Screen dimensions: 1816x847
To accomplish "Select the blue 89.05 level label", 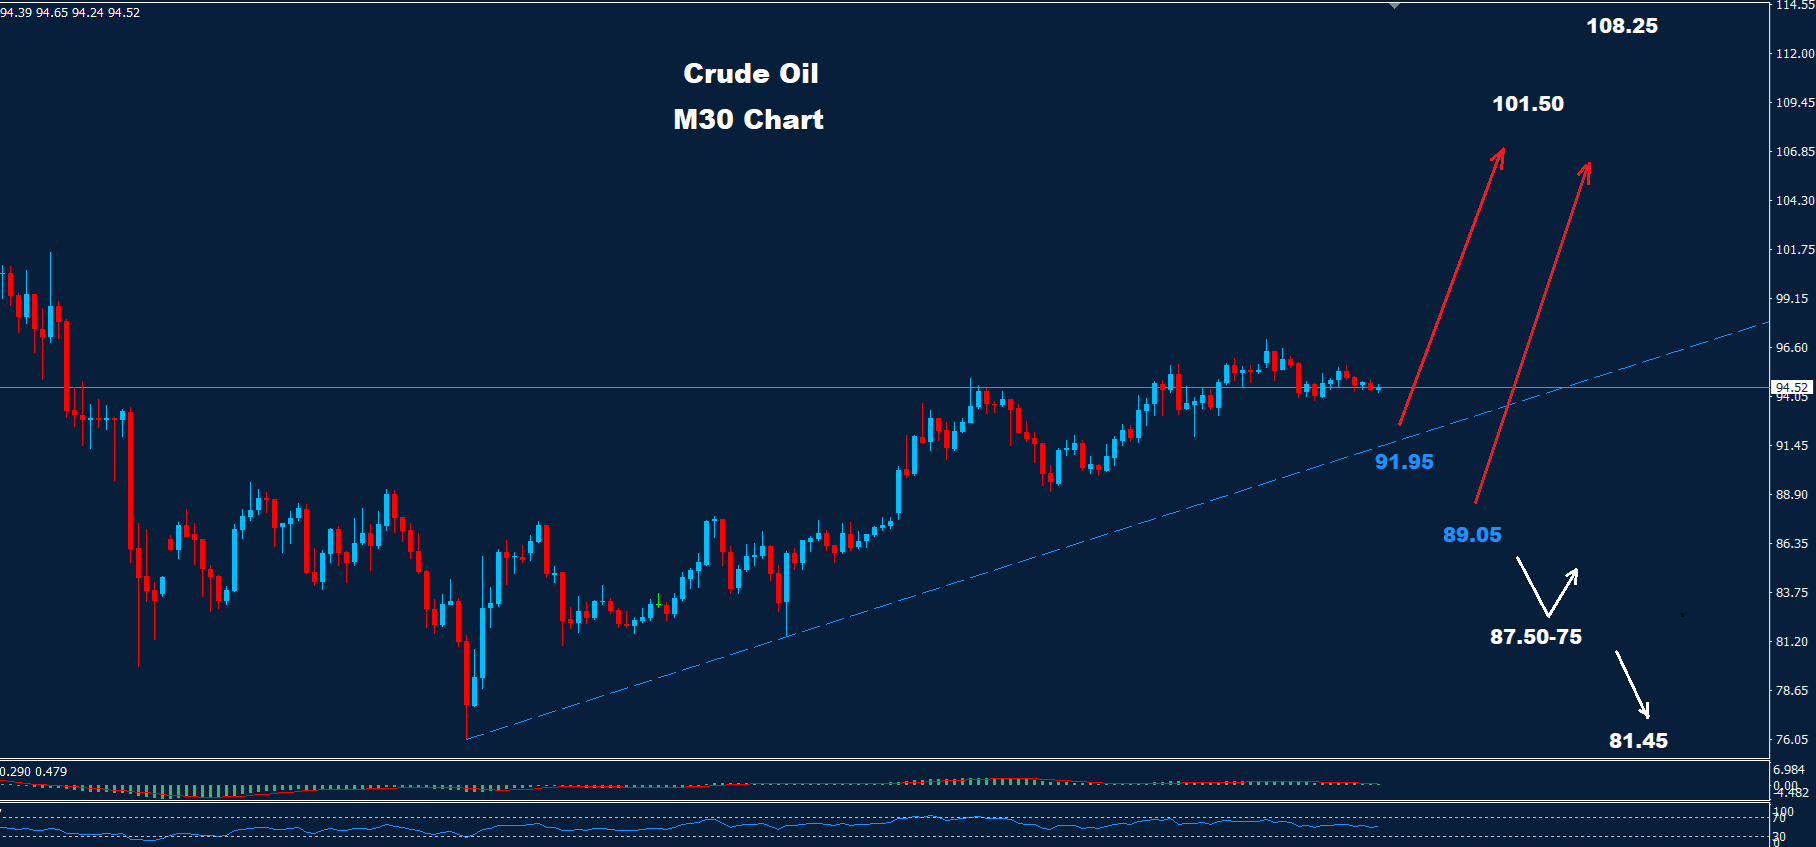I will [x=1472, y=535].
